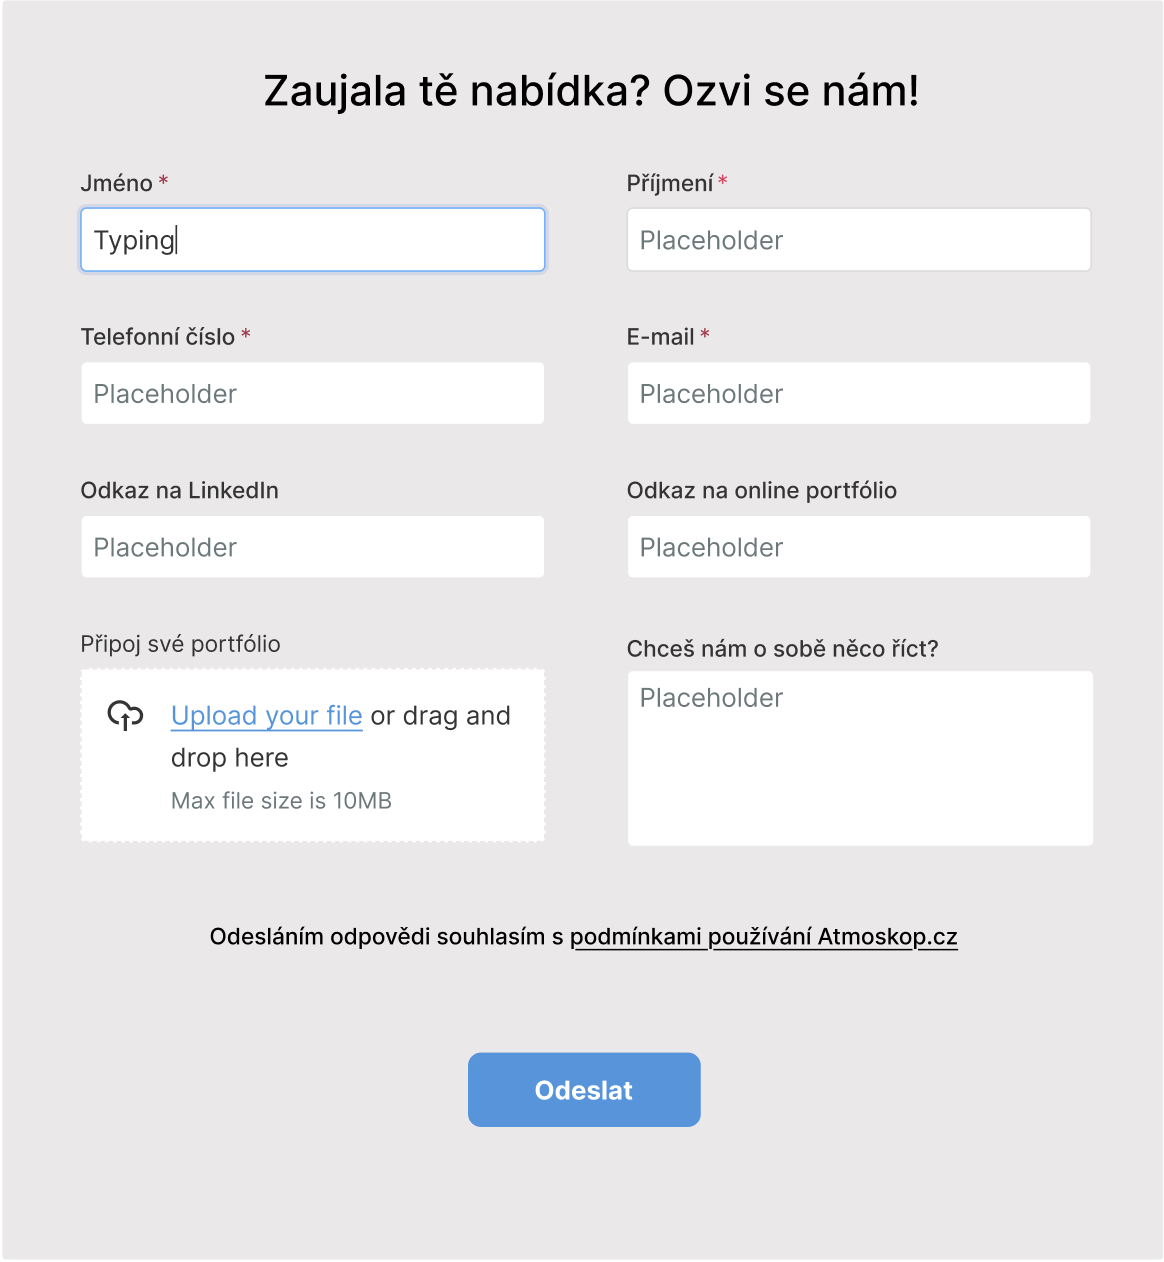The height and width of the screenshot is (1262, 1164).
Task: Click the "Příjmení" field label
Action: pyautogui.click(x=670, y=184)
